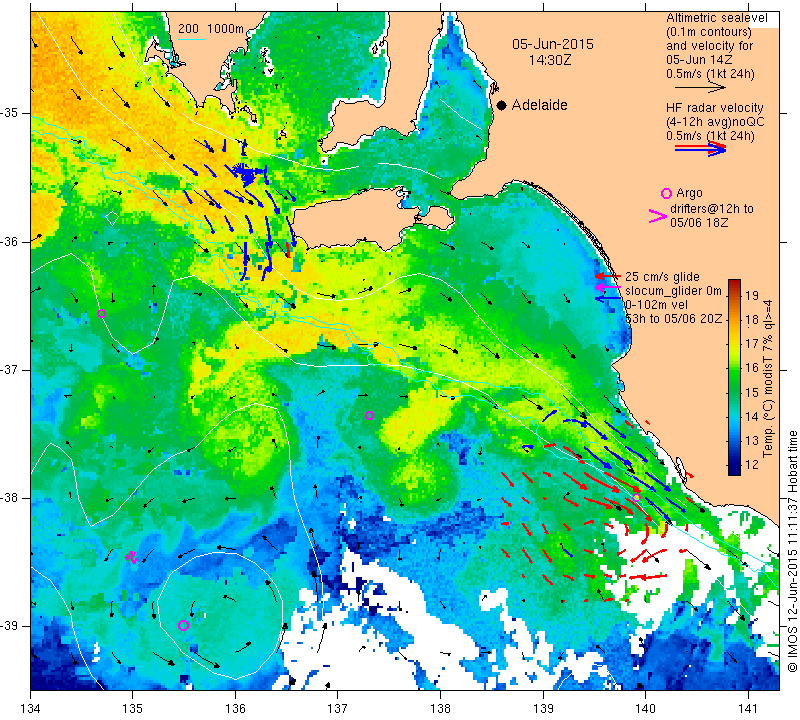This screenshot has height=720, width=800.
Task: Click latitude axis label '-36'
Action: (11, 242)
